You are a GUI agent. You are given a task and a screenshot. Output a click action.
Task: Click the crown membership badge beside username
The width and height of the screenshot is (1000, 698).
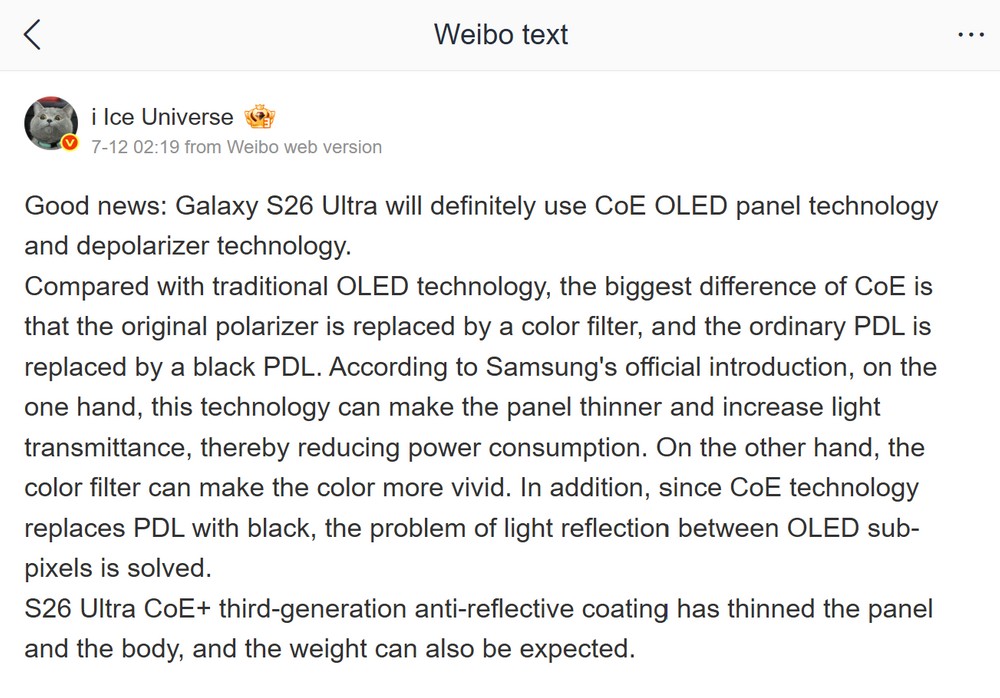(x=260, y=117)
